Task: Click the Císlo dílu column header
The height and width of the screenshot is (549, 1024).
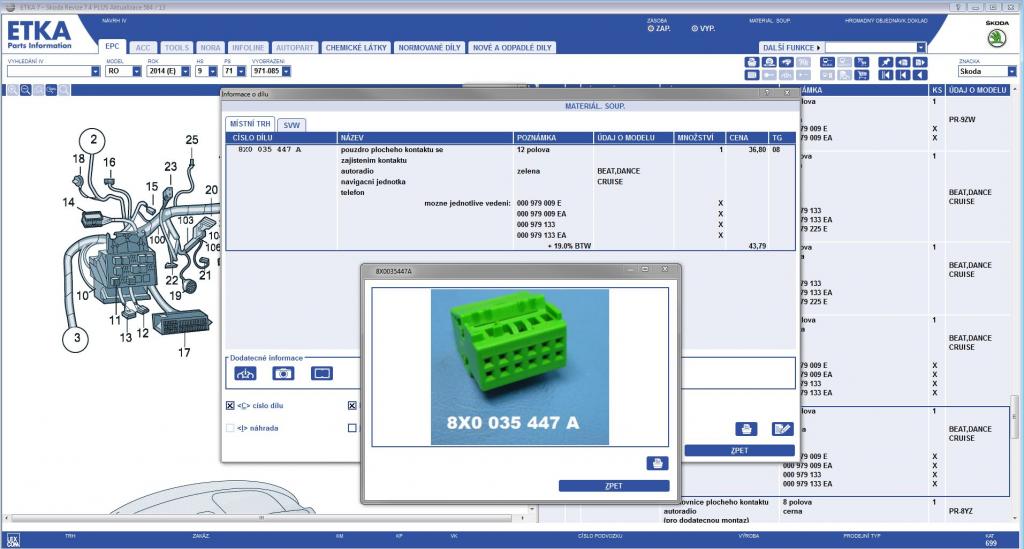Action: point(281,138)
